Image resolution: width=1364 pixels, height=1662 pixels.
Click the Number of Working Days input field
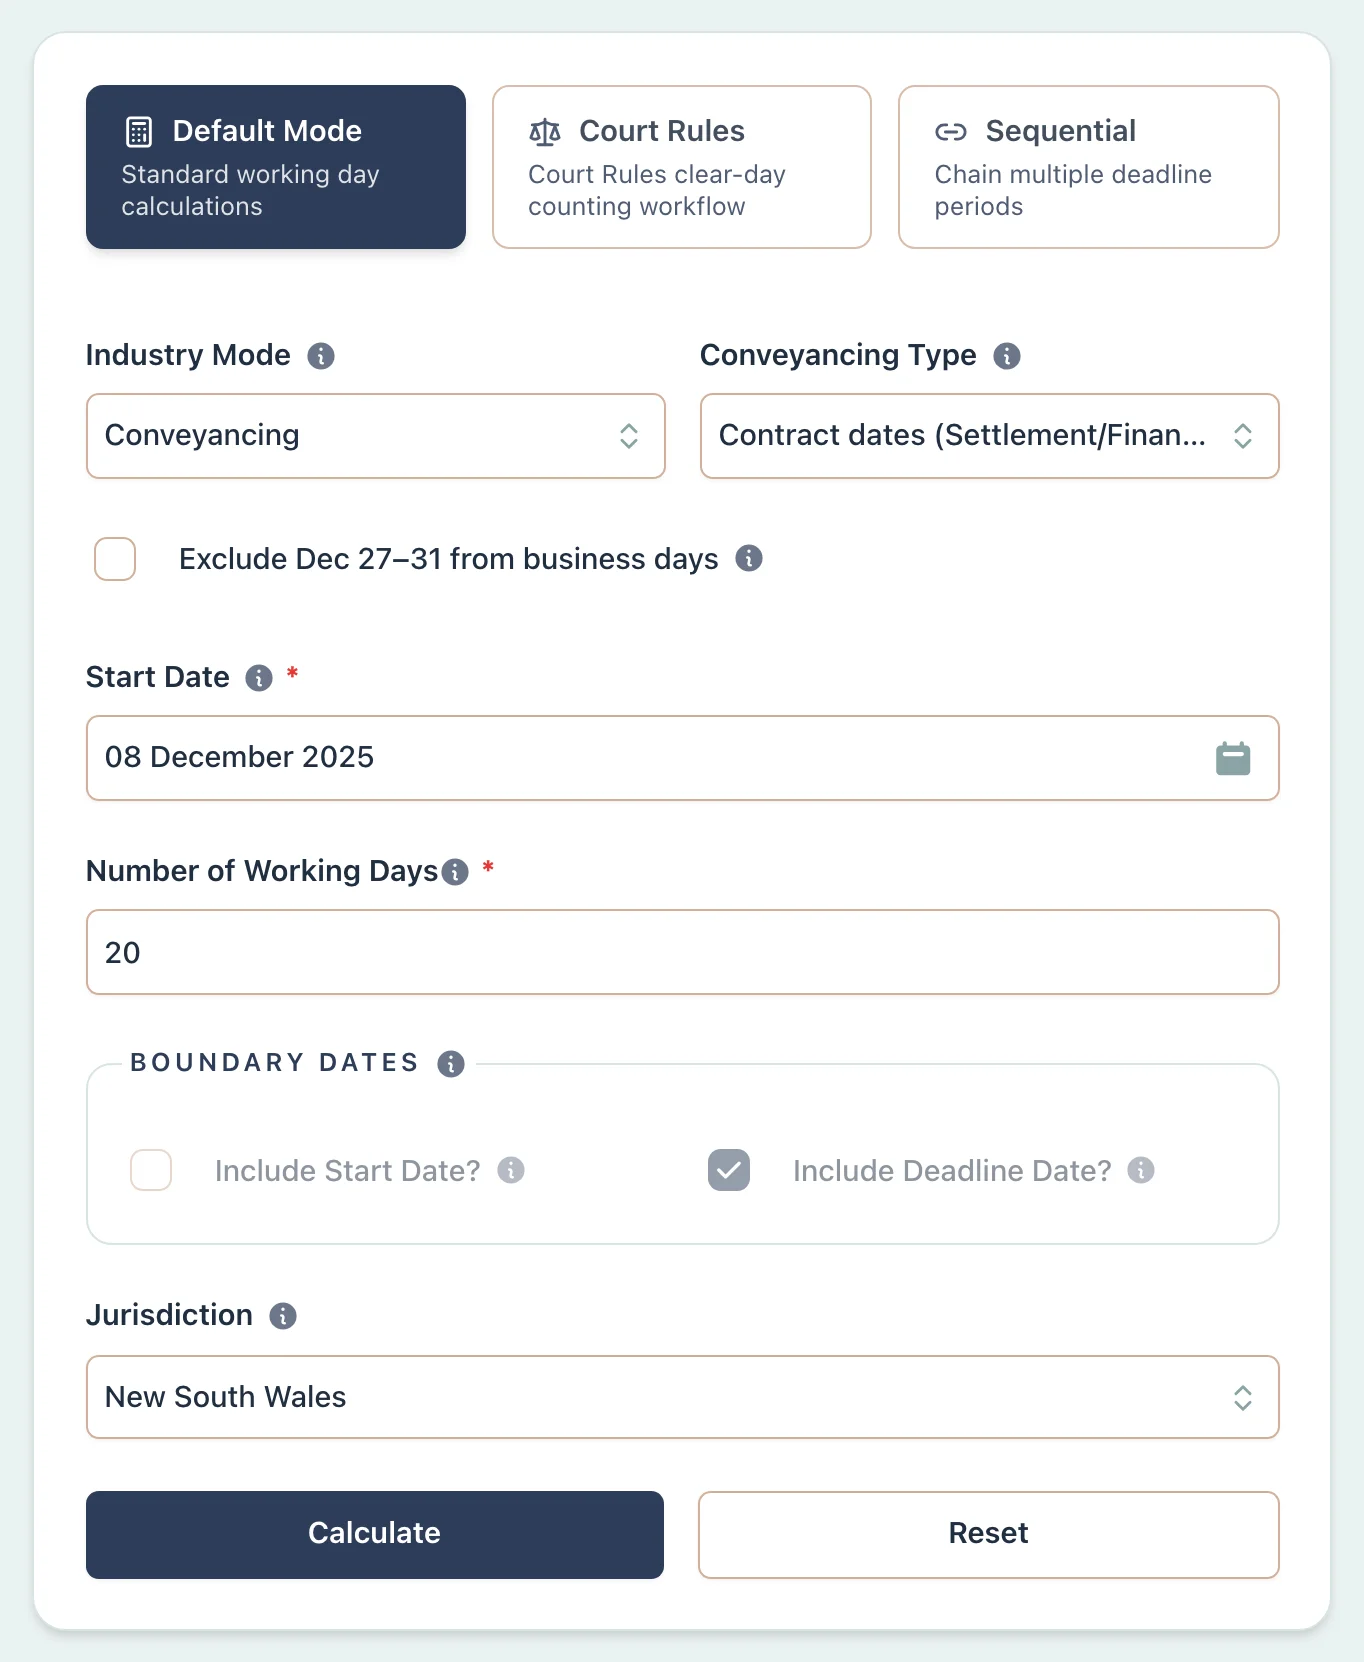[x=683, y=952]
